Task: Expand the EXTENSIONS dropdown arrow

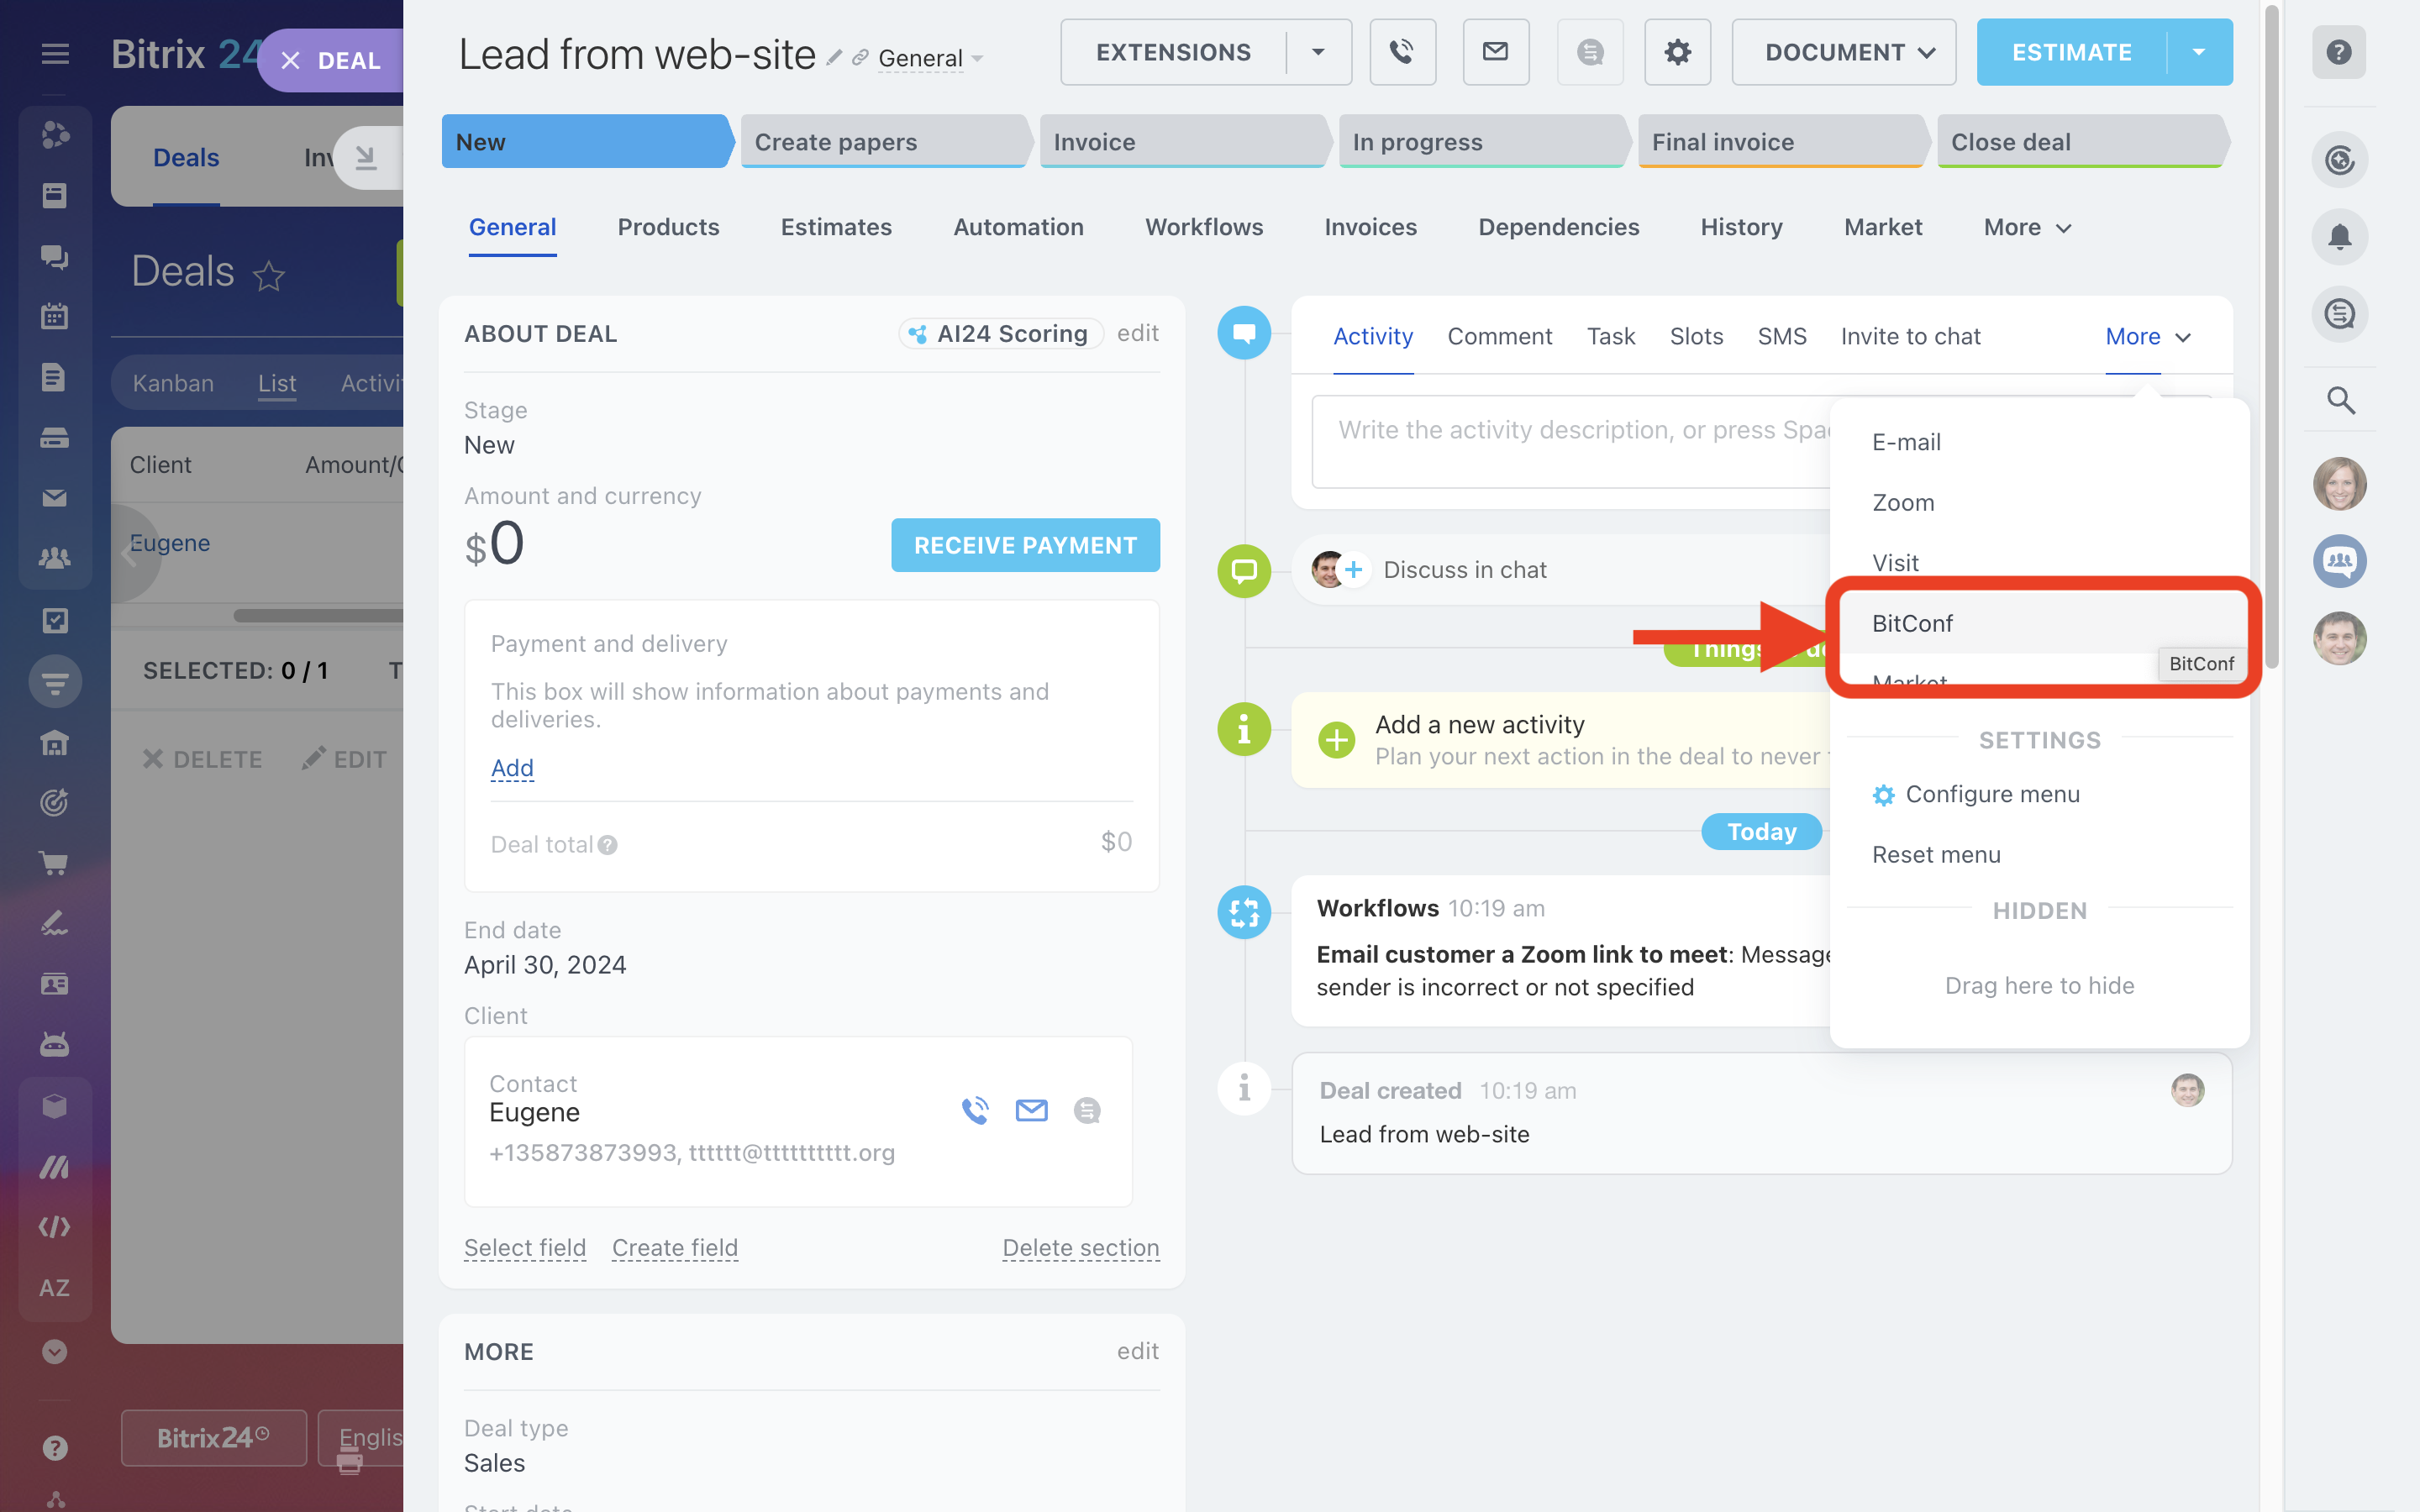Action: [x=1318, y=52]
